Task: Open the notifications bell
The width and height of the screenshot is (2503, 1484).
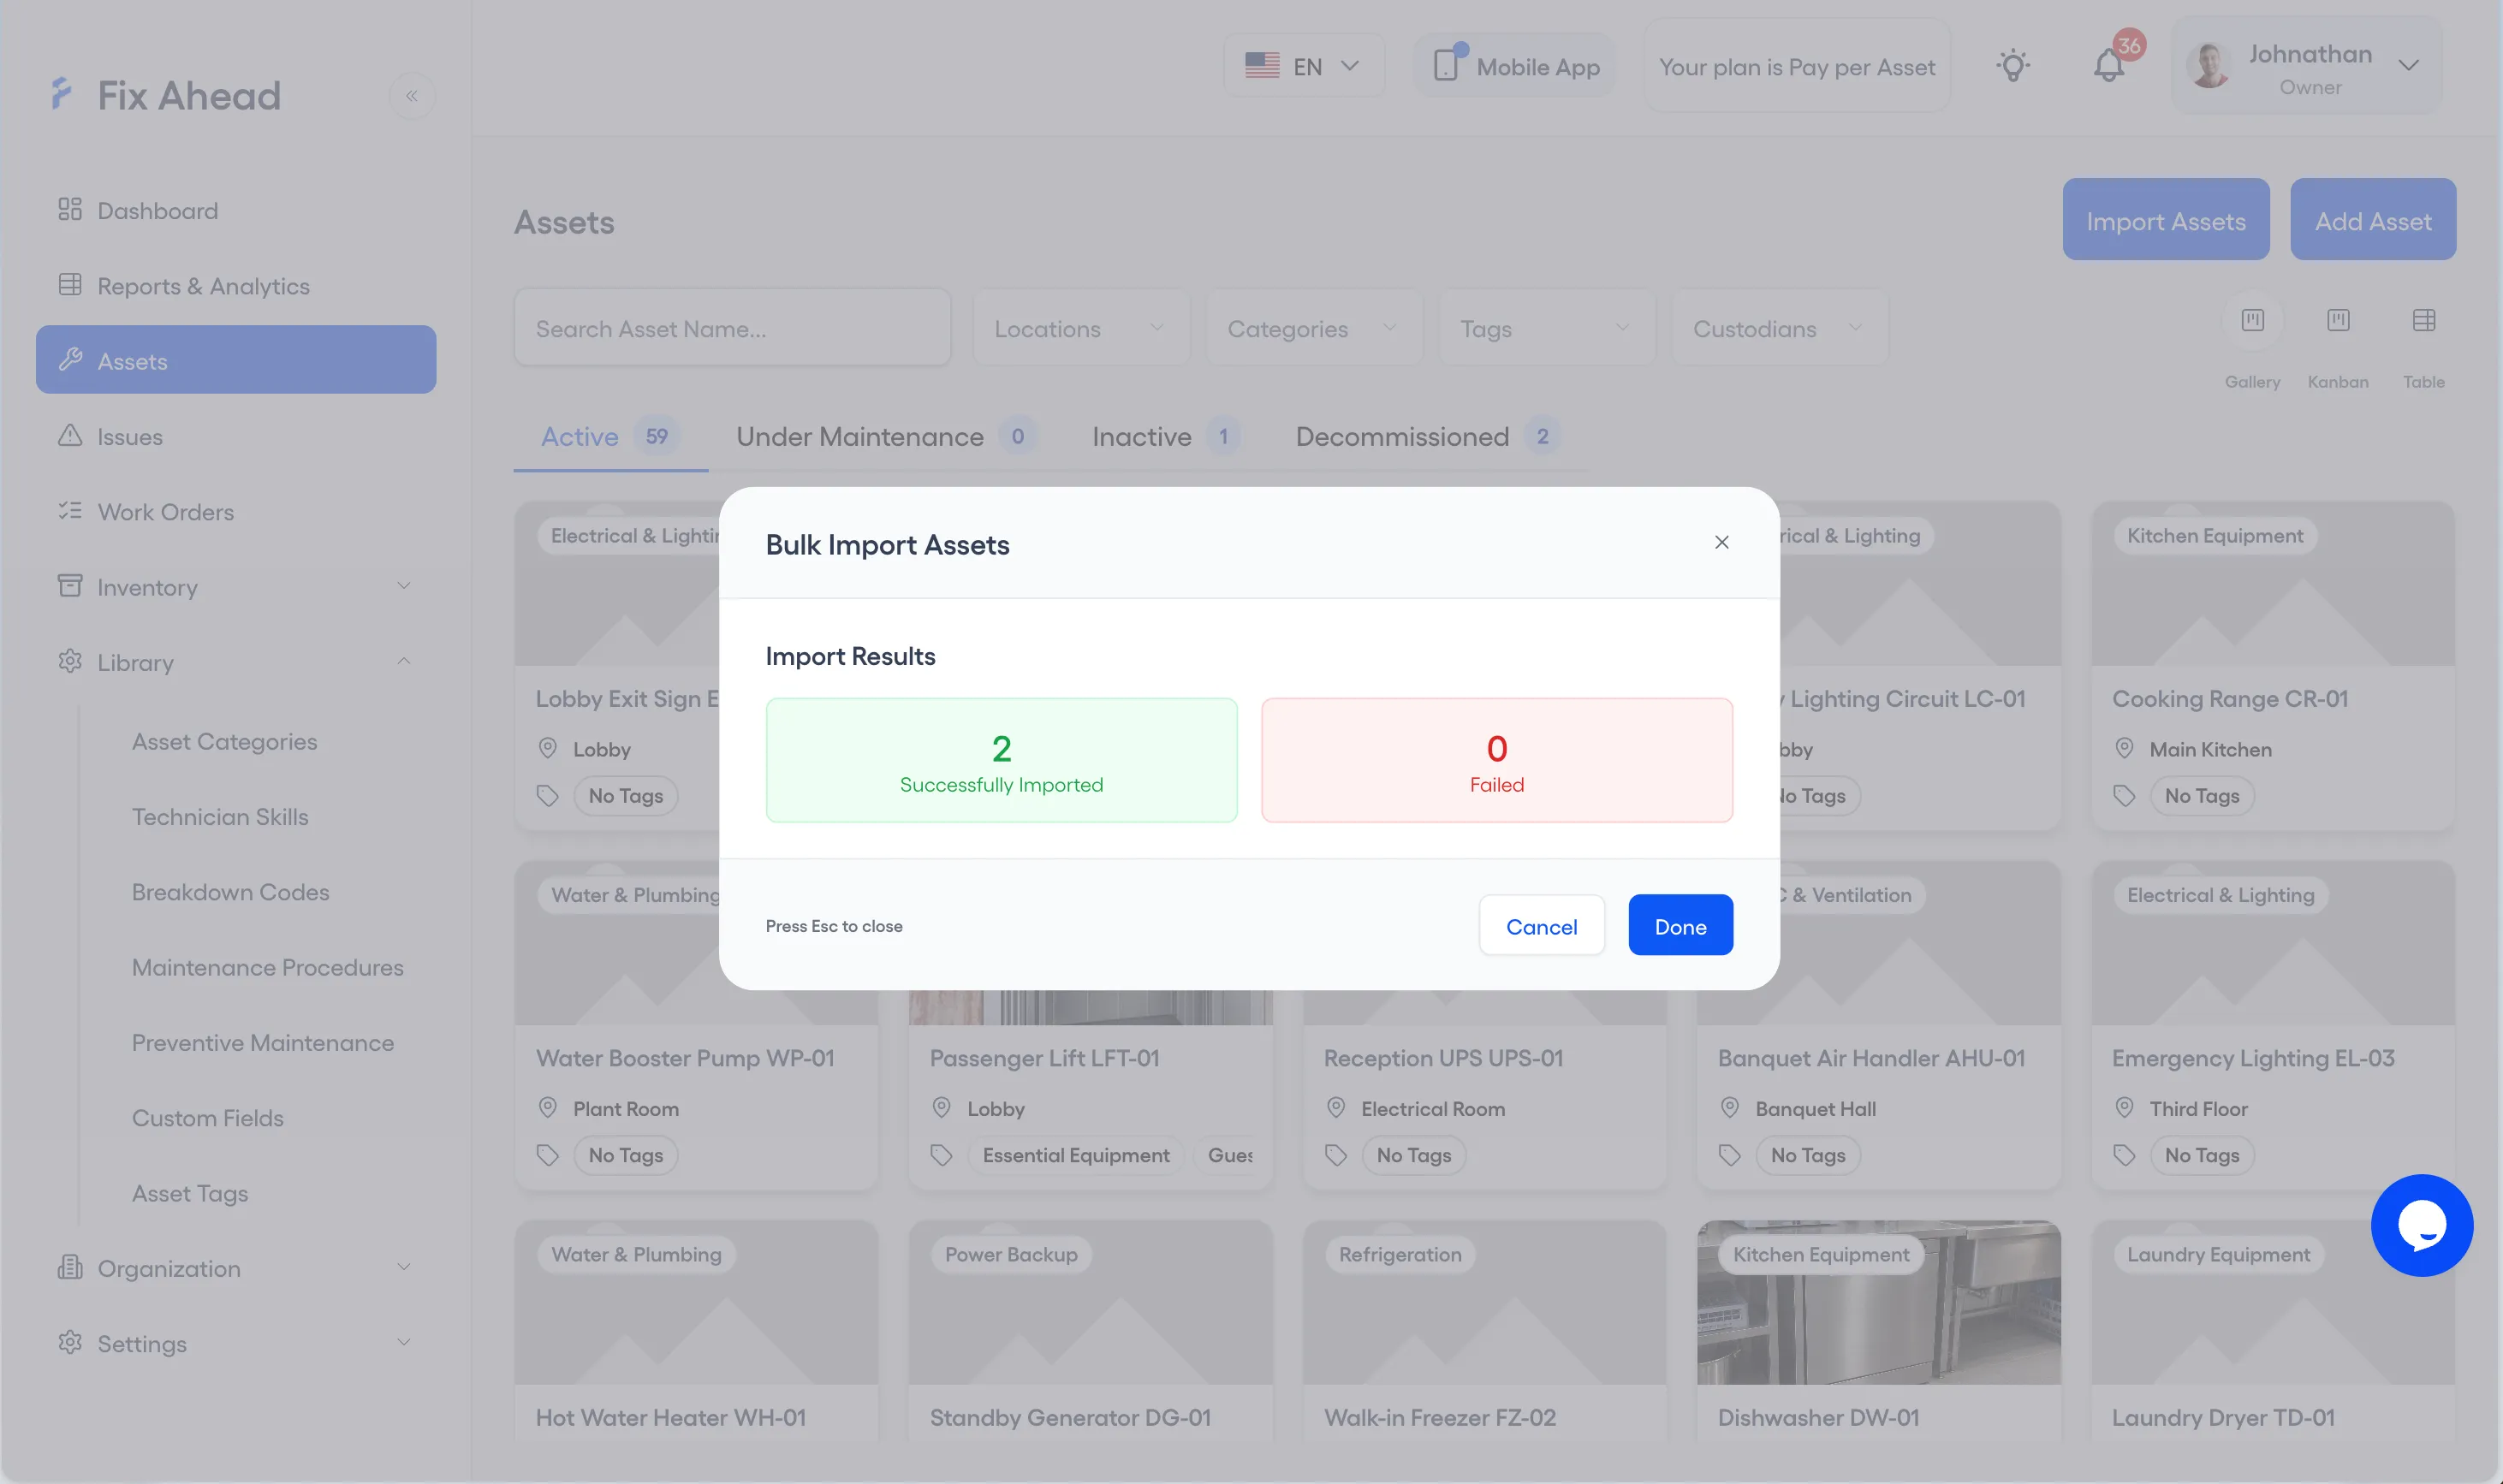Action: click(2109, 66)
